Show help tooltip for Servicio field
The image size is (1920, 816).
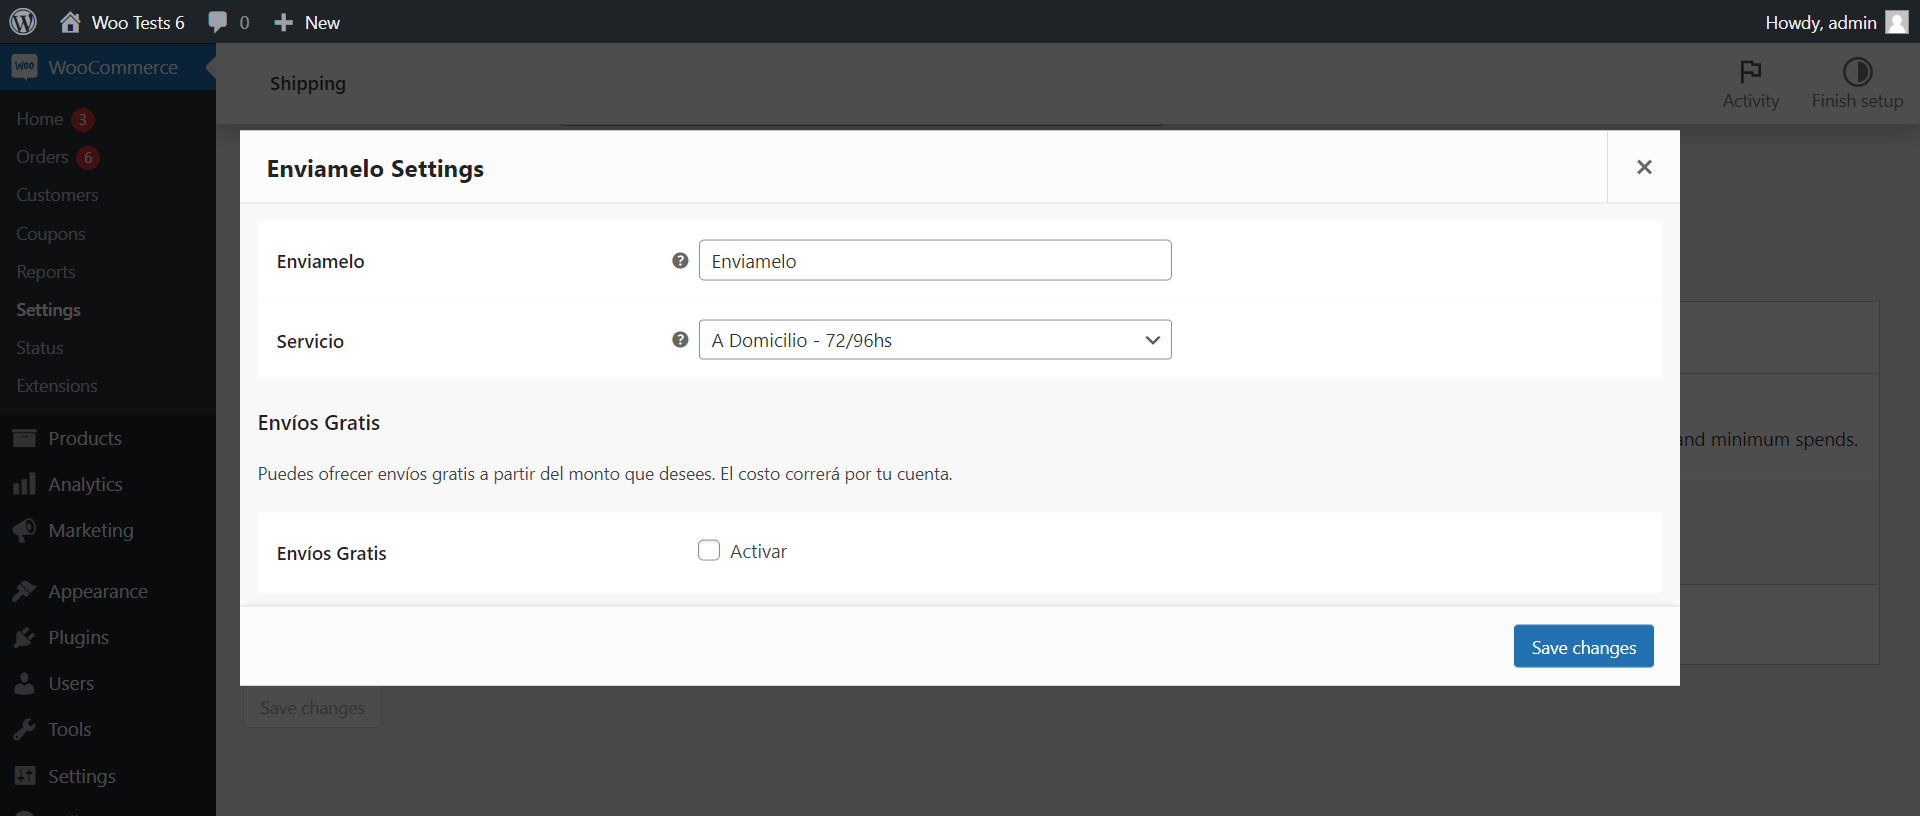coord(680,340)
